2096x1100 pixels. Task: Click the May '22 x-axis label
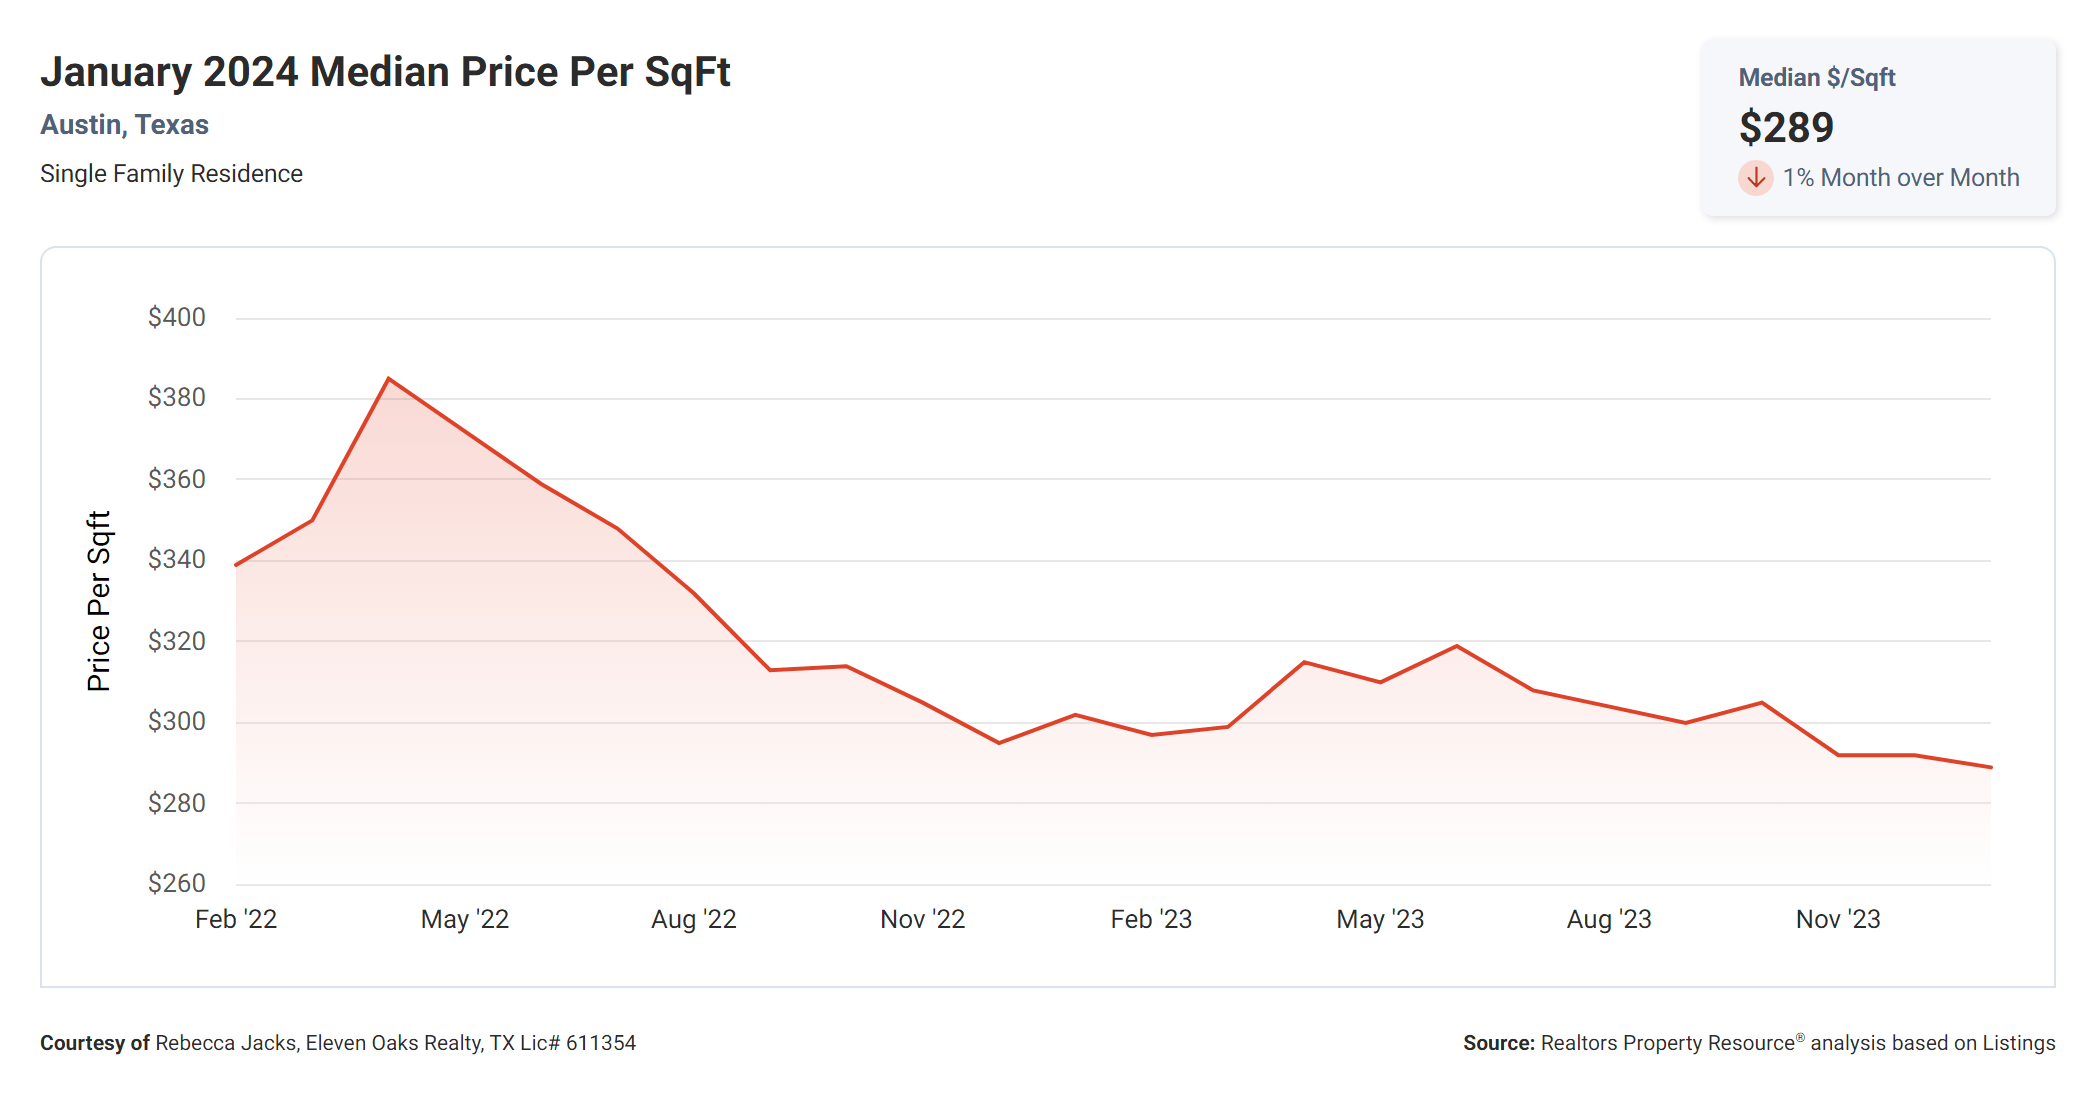coord(465,919)
